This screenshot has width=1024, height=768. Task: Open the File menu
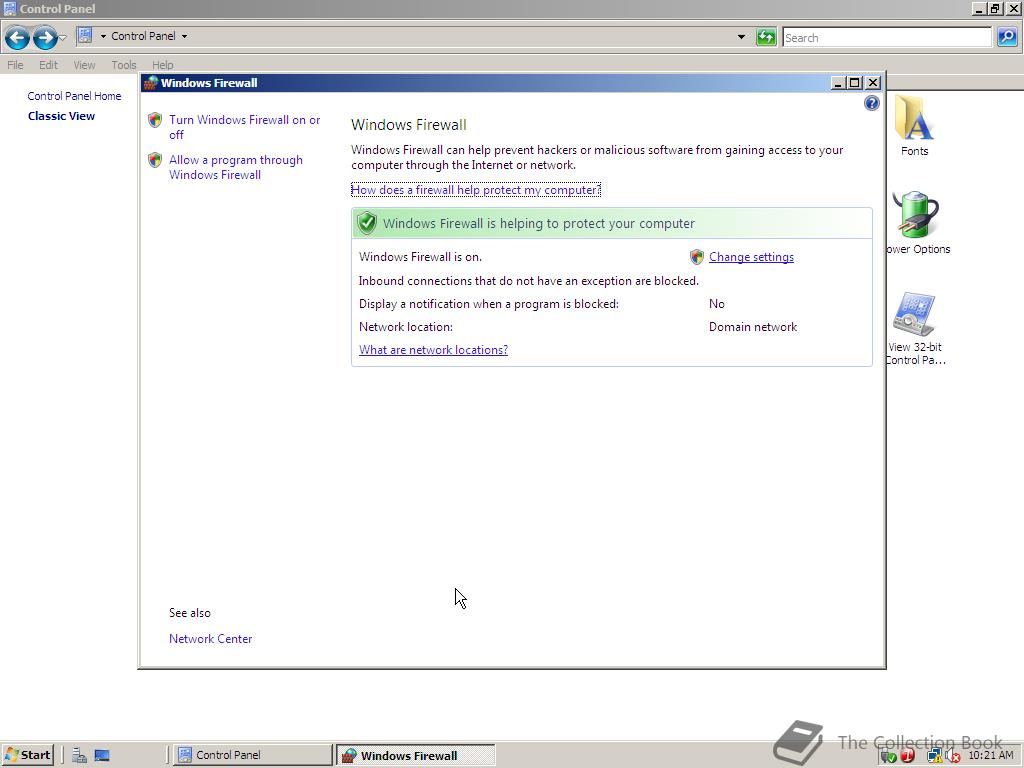click(x=15, y=65)
